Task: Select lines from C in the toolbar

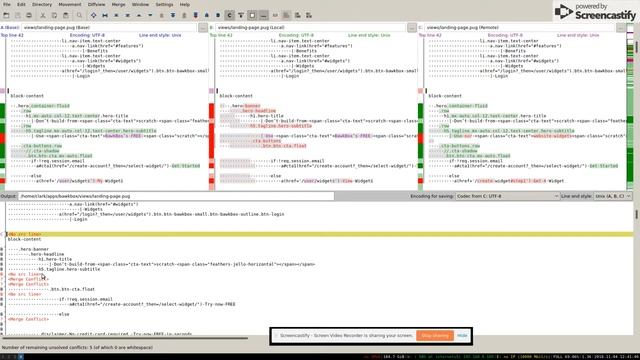Action: coord(229,16)
